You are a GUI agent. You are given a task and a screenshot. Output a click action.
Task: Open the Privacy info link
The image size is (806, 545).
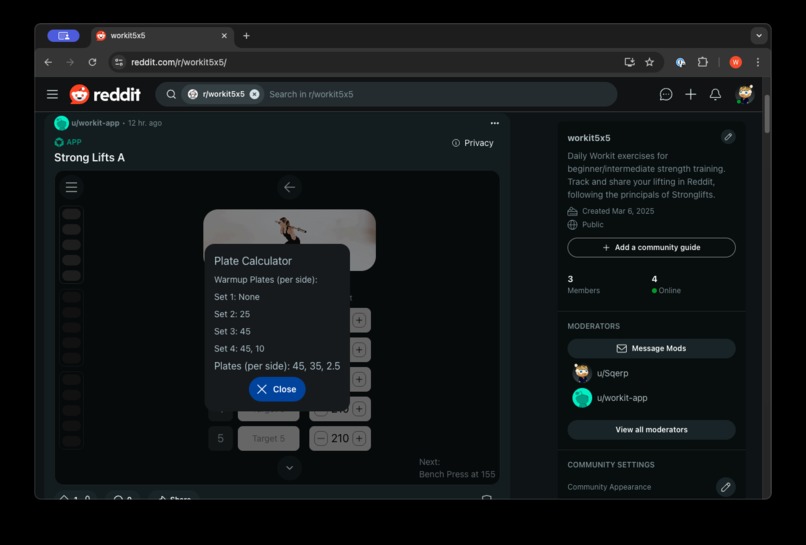click(x=472, y=143)
